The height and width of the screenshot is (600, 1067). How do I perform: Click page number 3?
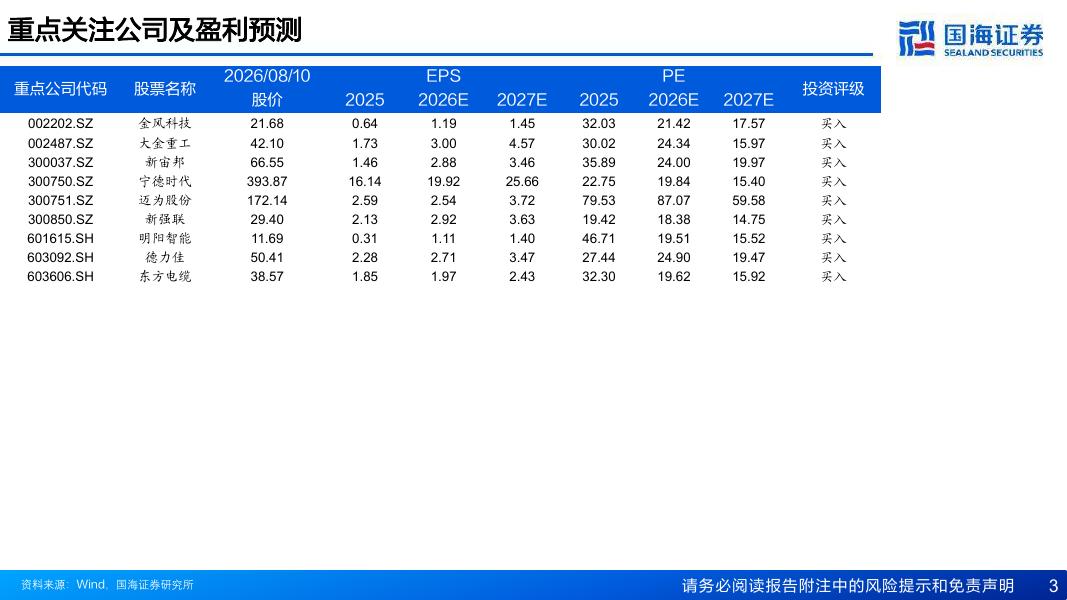pyautogui.click(x=1053, y=586)
